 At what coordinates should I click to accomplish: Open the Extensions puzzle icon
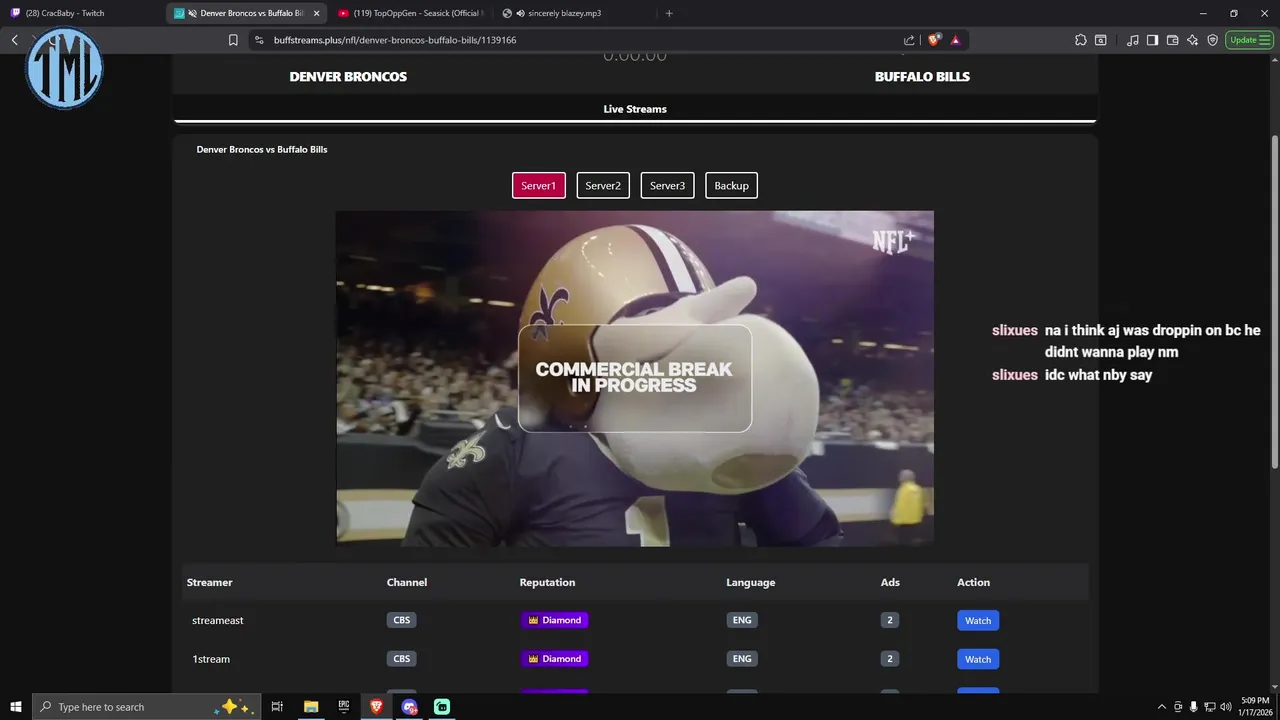tap(1081, 40)
